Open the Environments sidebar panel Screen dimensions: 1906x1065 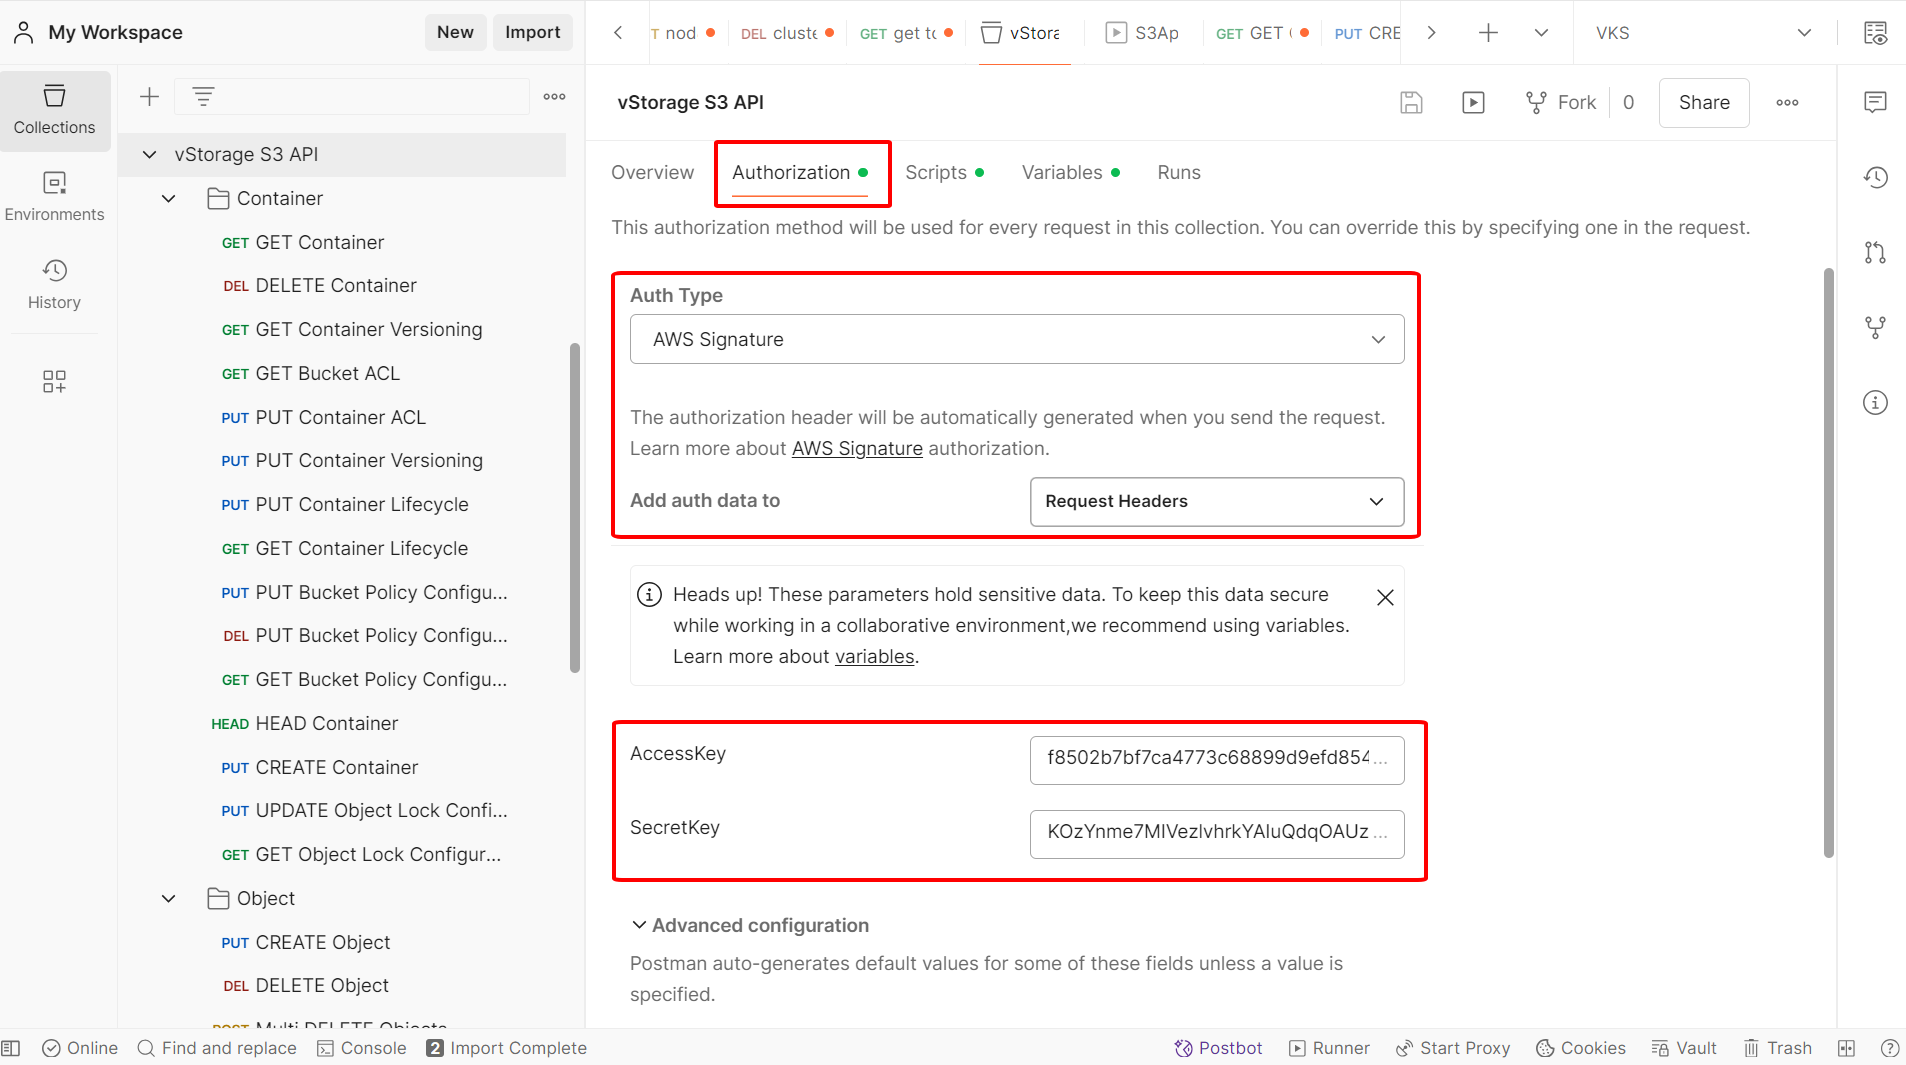pyautogui.click(x=54, y=196)
